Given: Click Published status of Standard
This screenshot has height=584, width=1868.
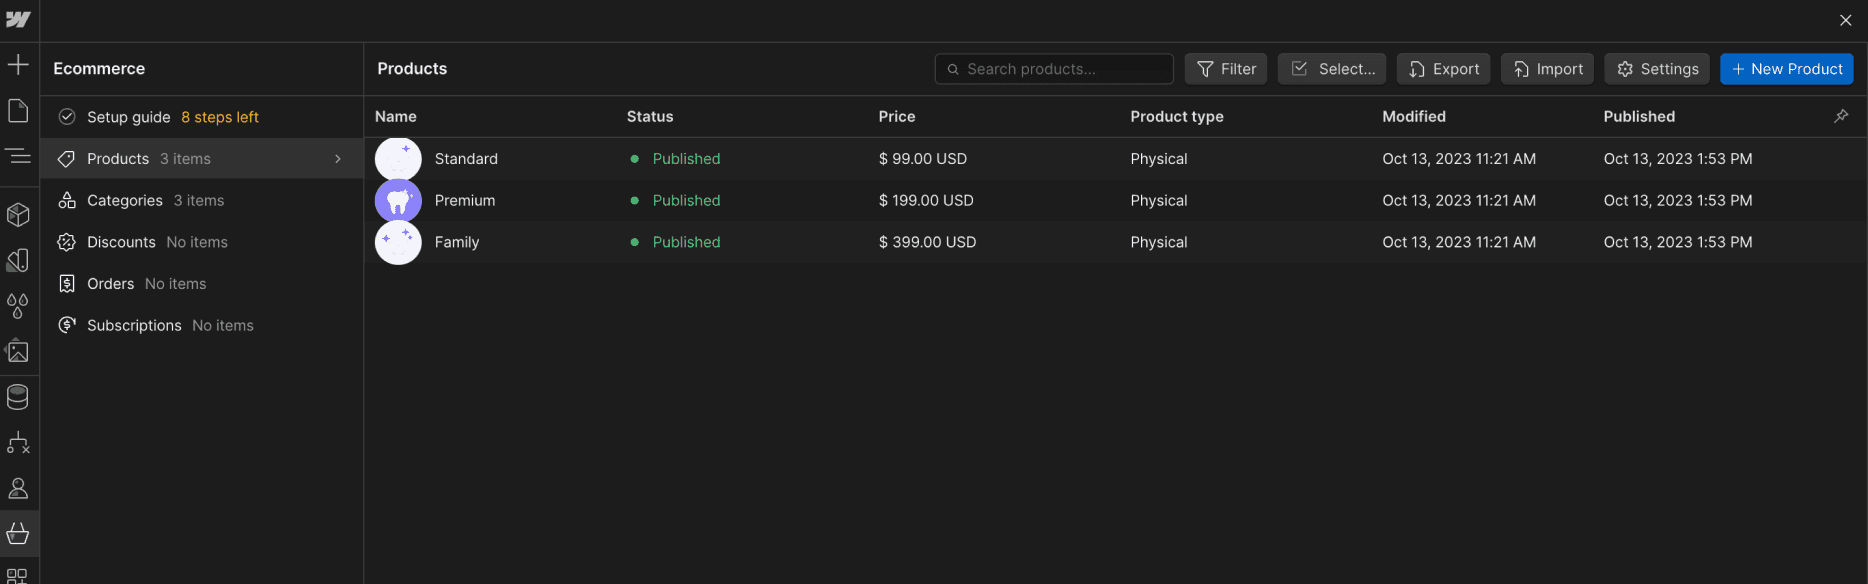Looking at the screenshot, I should pos(686,159).
